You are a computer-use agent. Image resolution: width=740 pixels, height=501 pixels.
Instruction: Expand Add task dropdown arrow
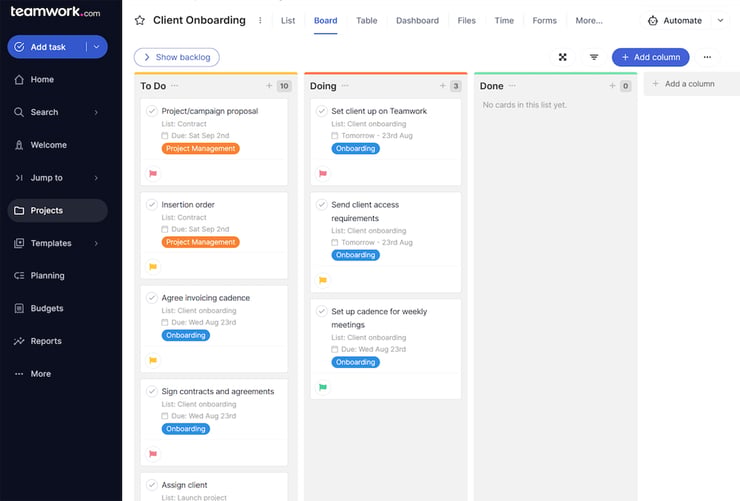[x=97, y=47]
